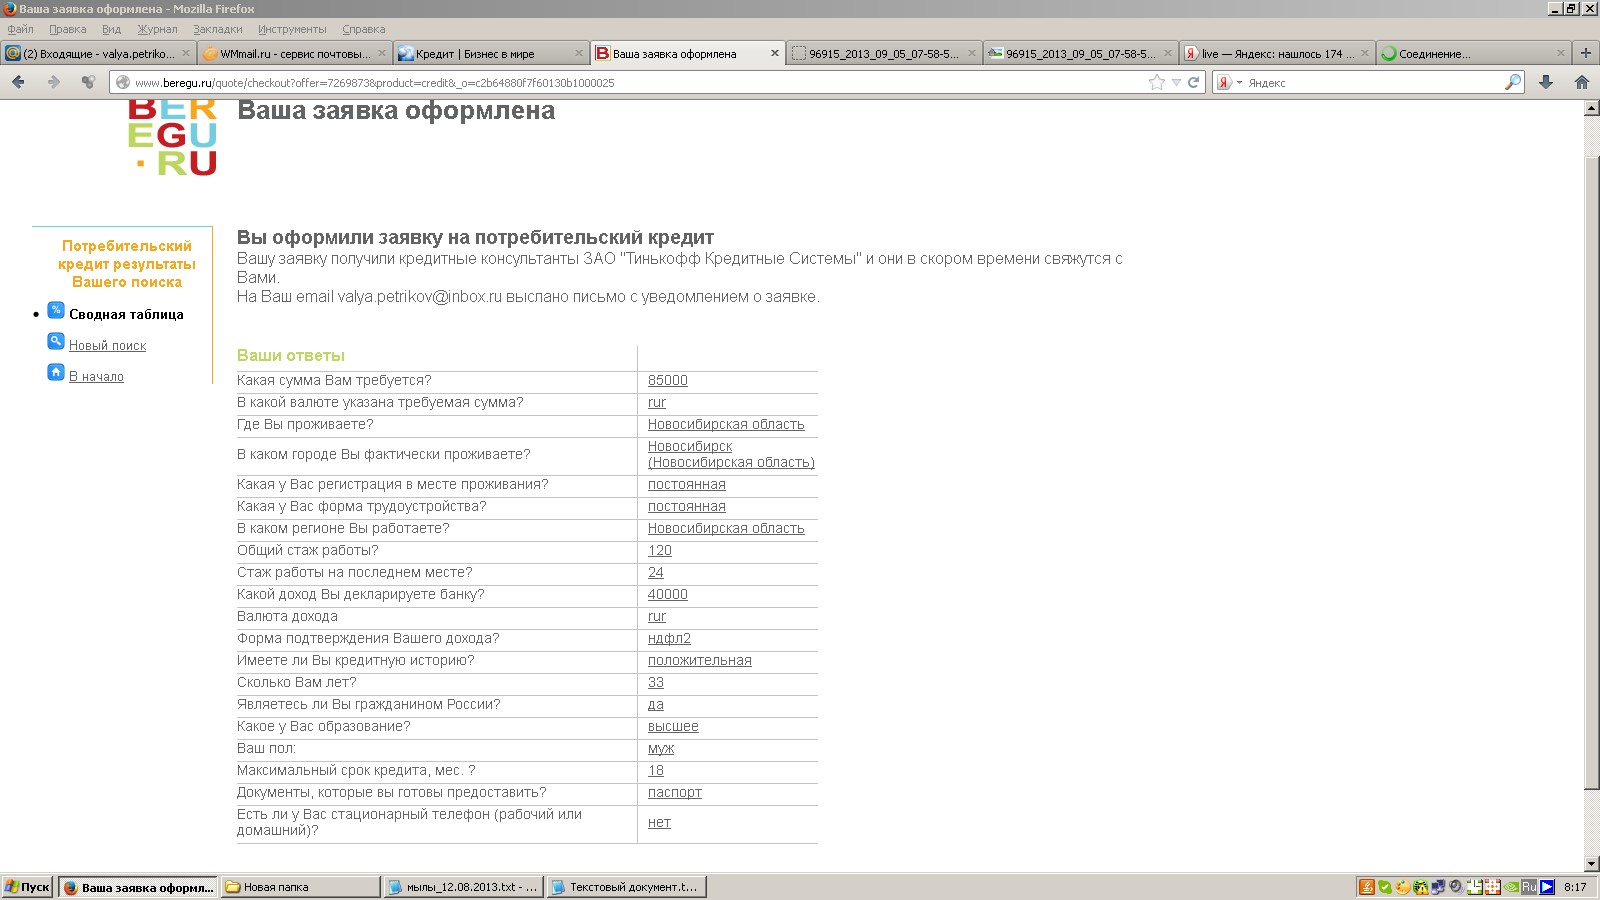1600x900 pixels.
Task: Switch to the Соединение tab
Action: point(1472,53)
